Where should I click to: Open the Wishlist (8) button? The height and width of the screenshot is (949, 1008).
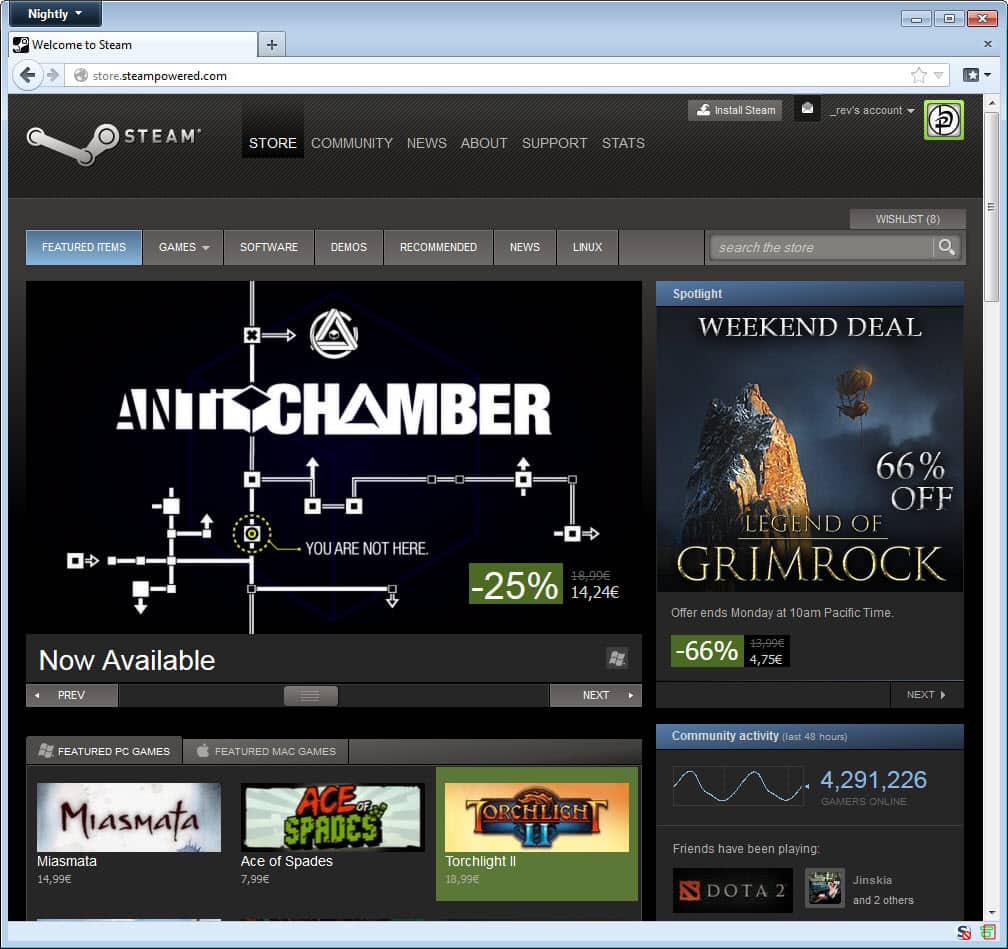[907, 219]
